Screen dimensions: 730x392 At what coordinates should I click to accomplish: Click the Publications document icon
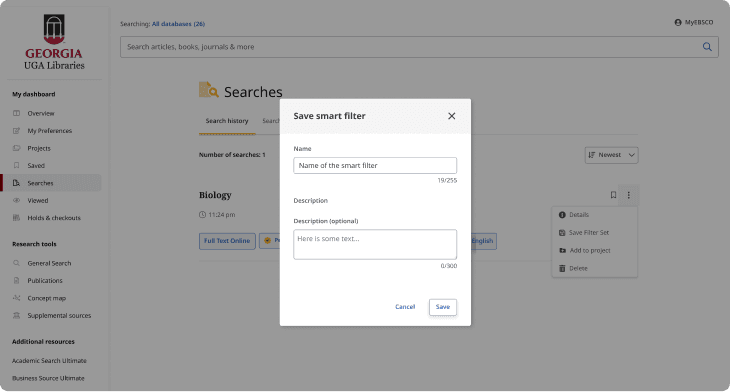coord(16,280)
